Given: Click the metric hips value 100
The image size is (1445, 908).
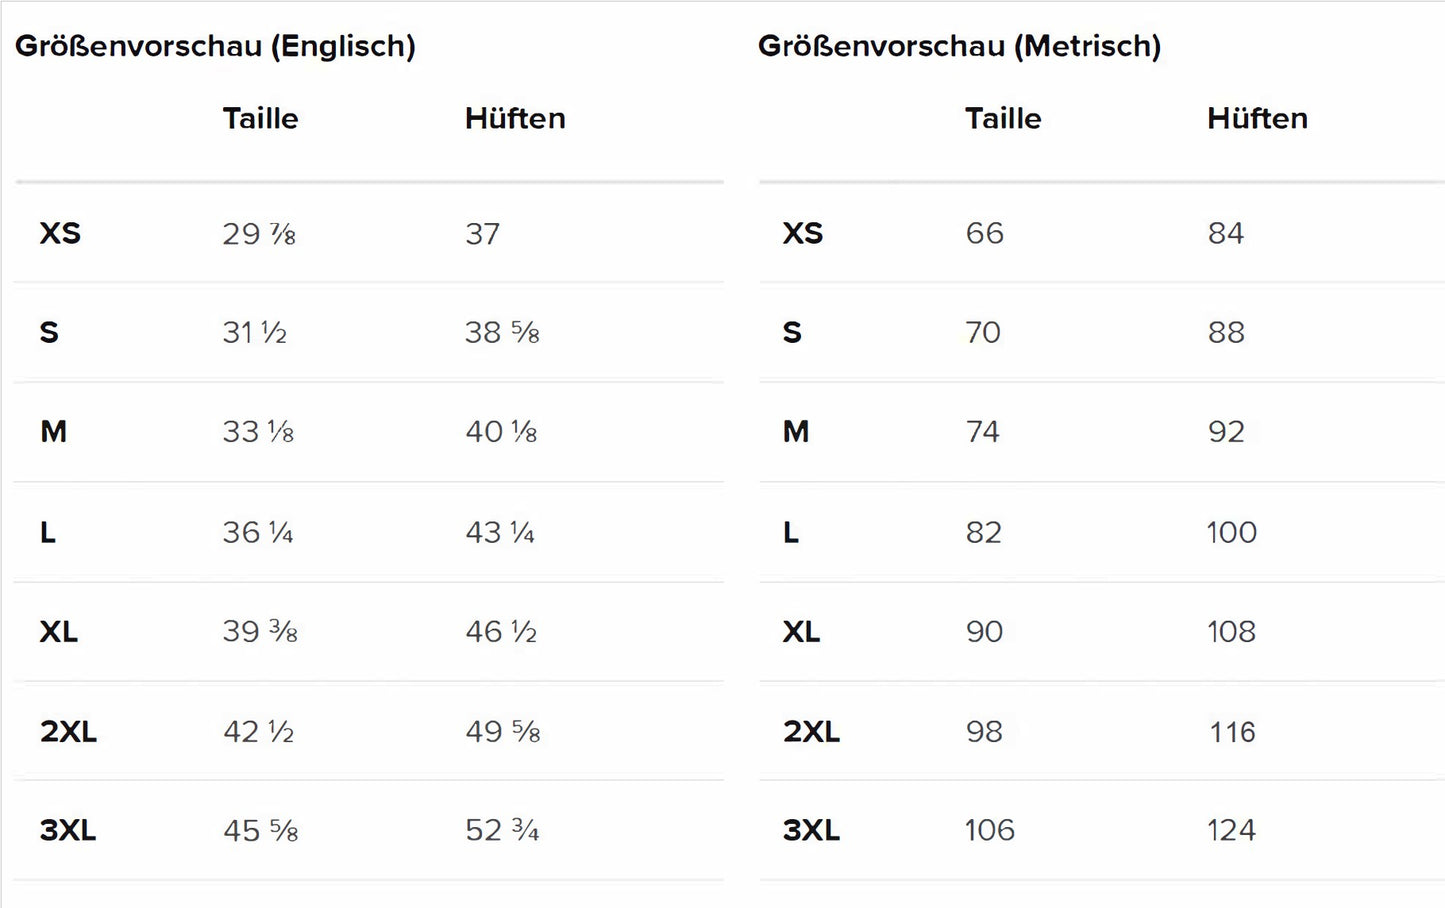Looking at the screenshot, I should click(1232, 532).
